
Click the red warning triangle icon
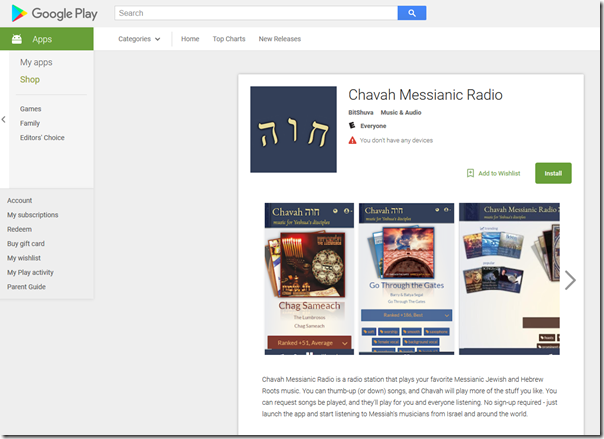point(352,140)
